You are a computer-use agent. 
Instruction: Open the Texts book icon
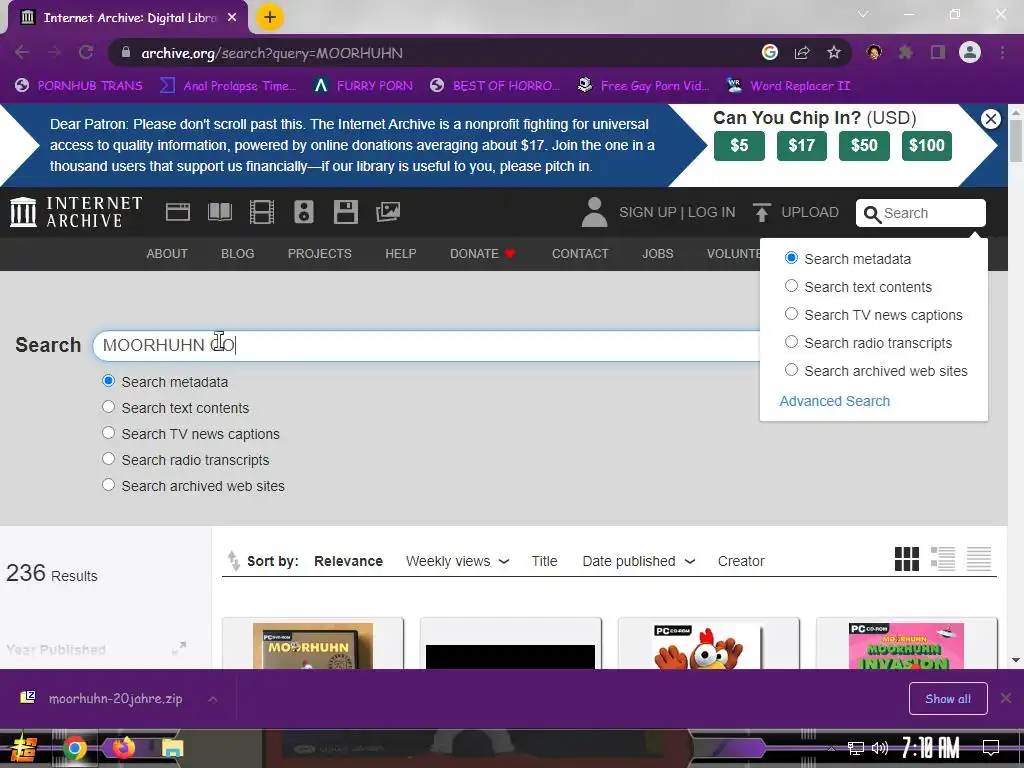219,212
